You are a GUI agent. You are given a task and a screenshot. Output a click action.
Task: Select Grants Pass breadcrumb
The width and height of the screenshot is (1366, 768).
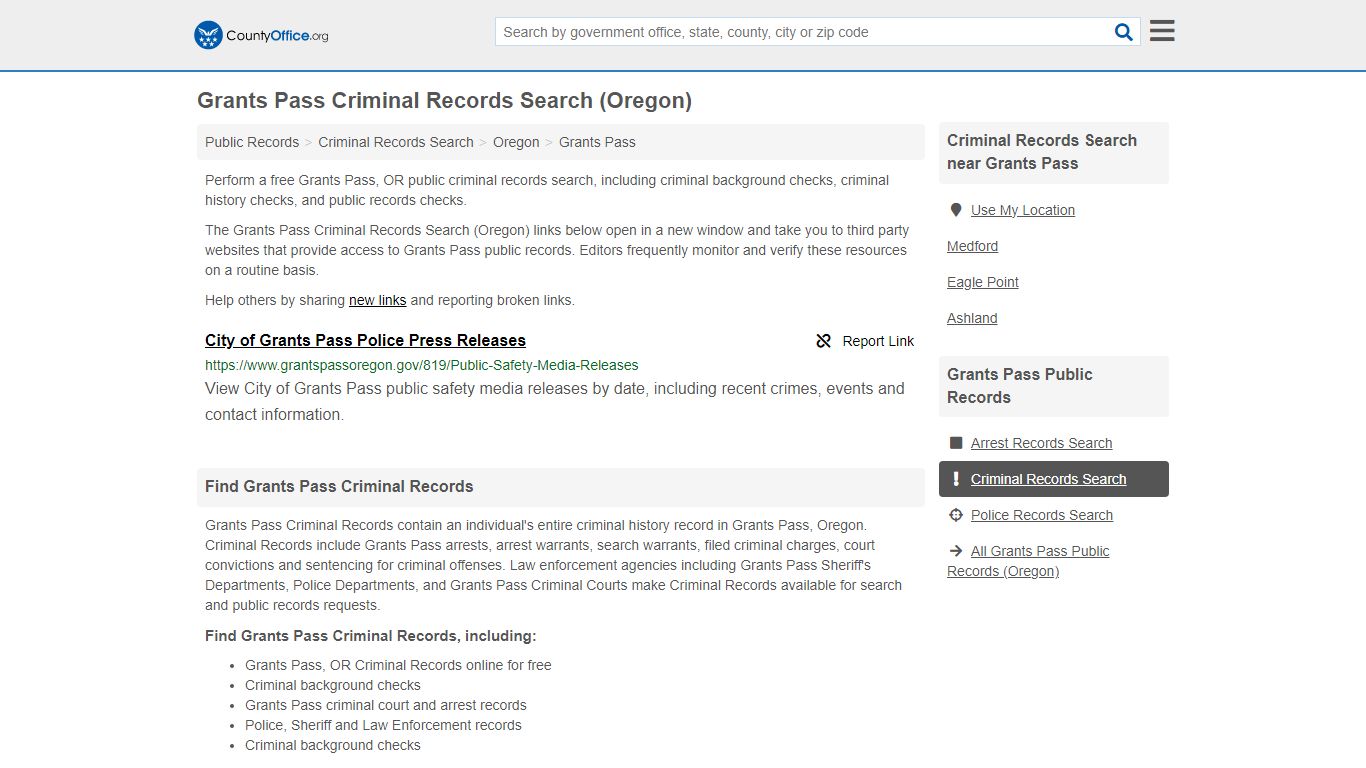point(597,142)
